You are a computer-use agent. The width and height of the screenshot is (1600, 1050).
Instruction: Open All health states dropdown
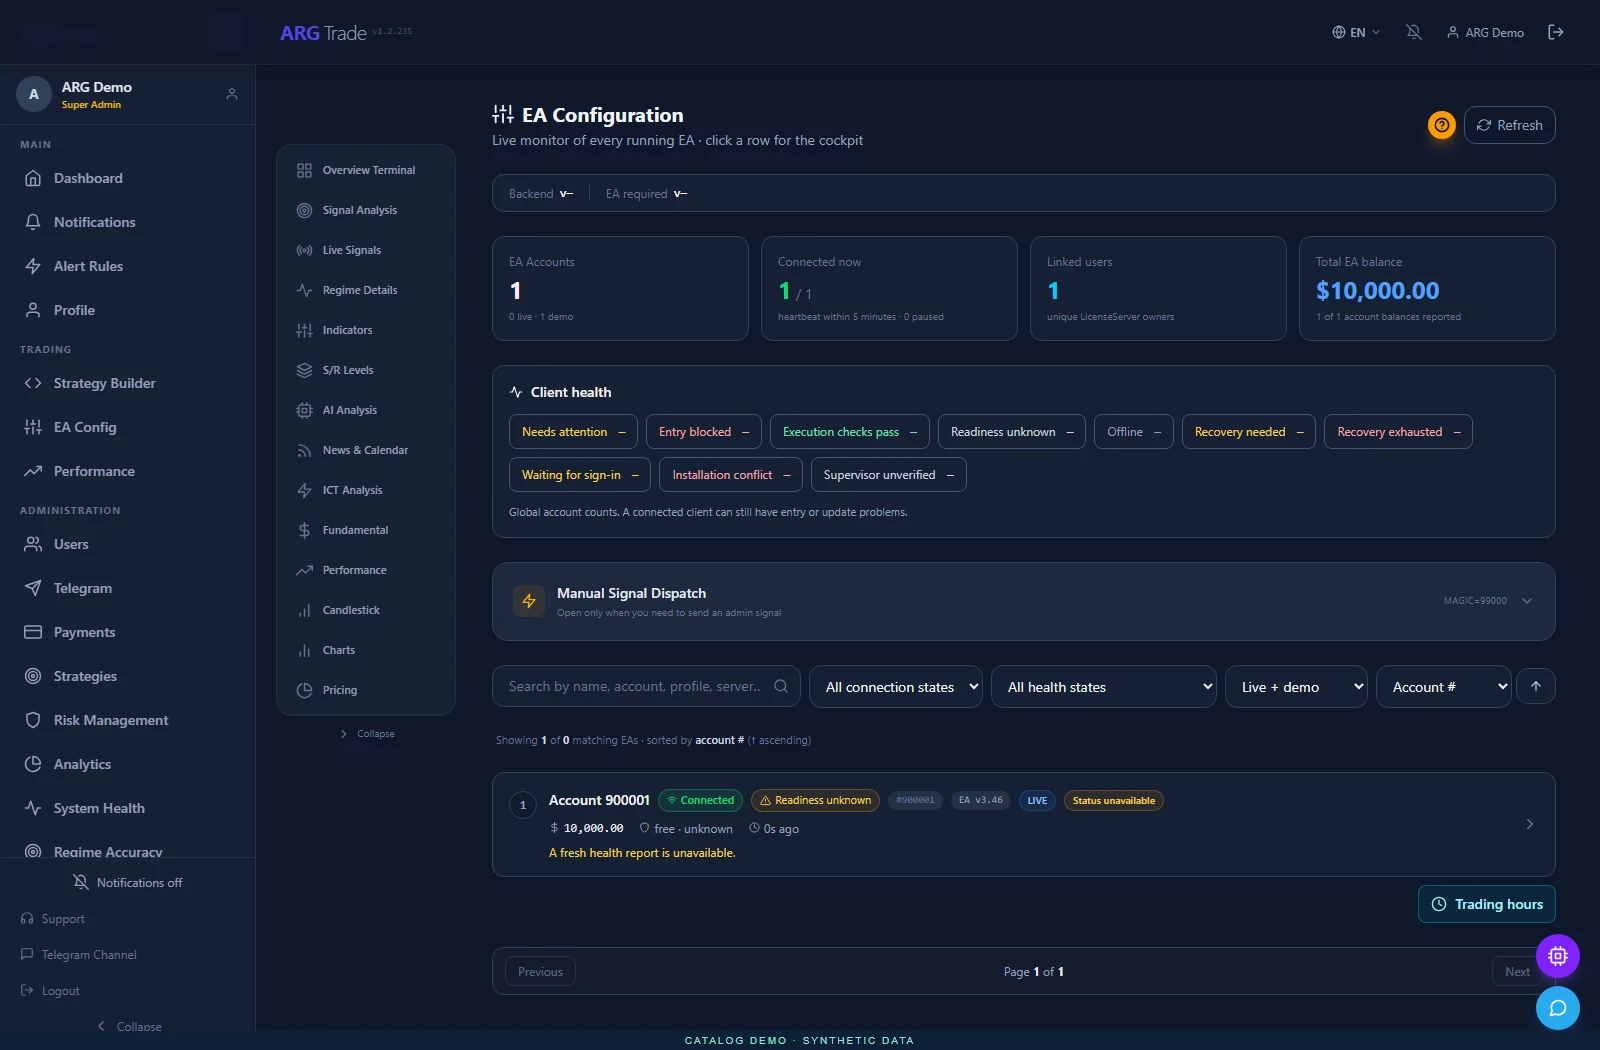coord(1104,687)
